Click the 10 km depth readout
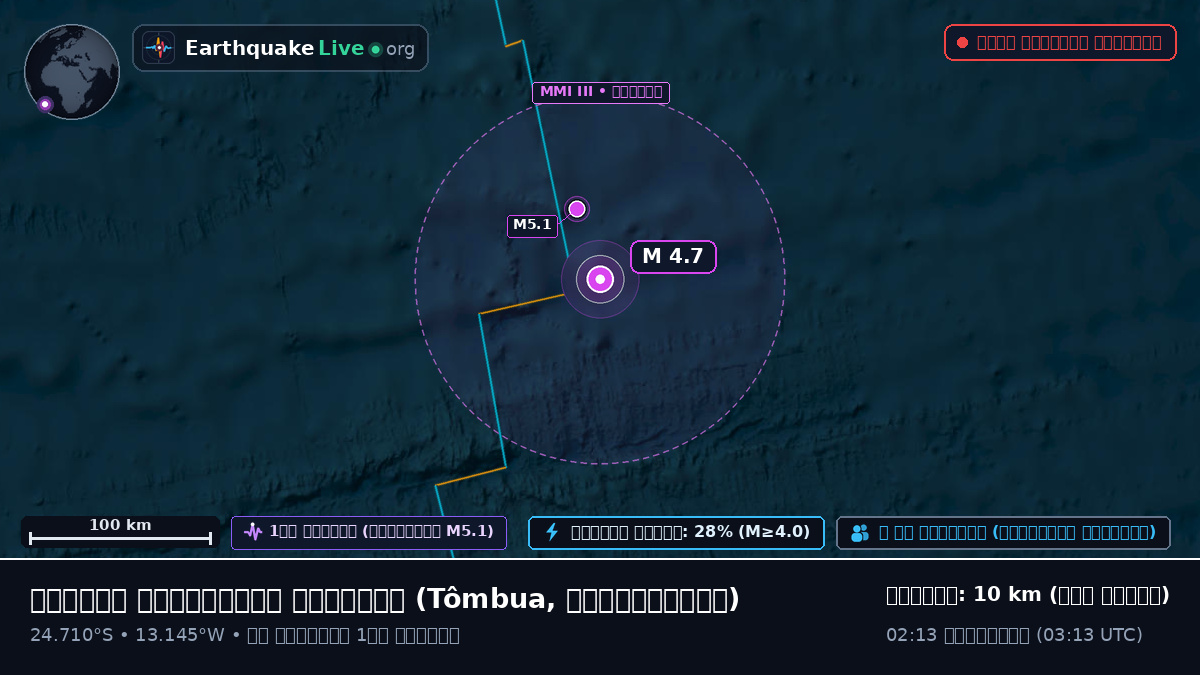The image size is (1200, 675). pyautogui.click(x=1028, y=595)
